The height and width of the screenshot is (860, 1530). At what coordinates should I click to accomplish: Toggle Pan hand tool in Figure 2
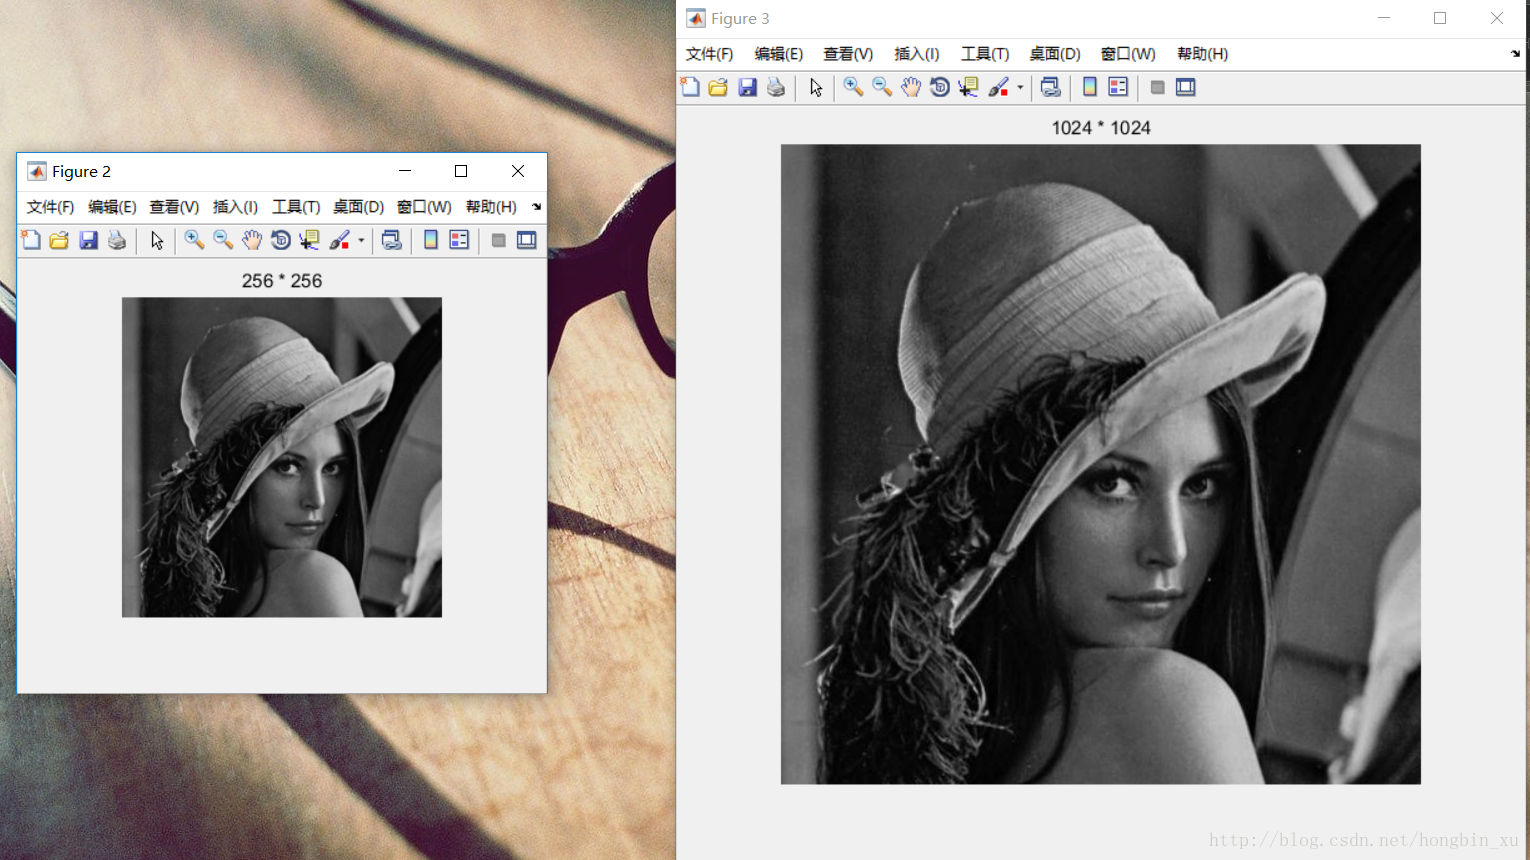tap(252, 240)
